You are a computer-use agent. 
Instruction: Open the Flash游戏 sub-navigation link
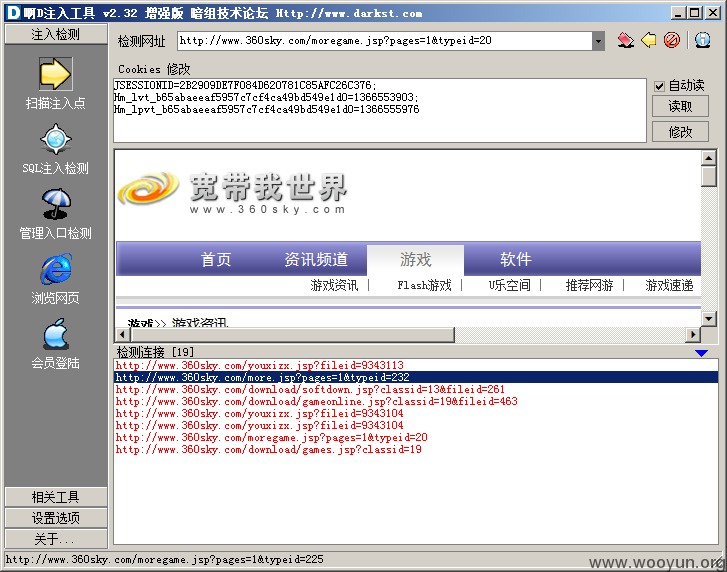tap(424, 286)
